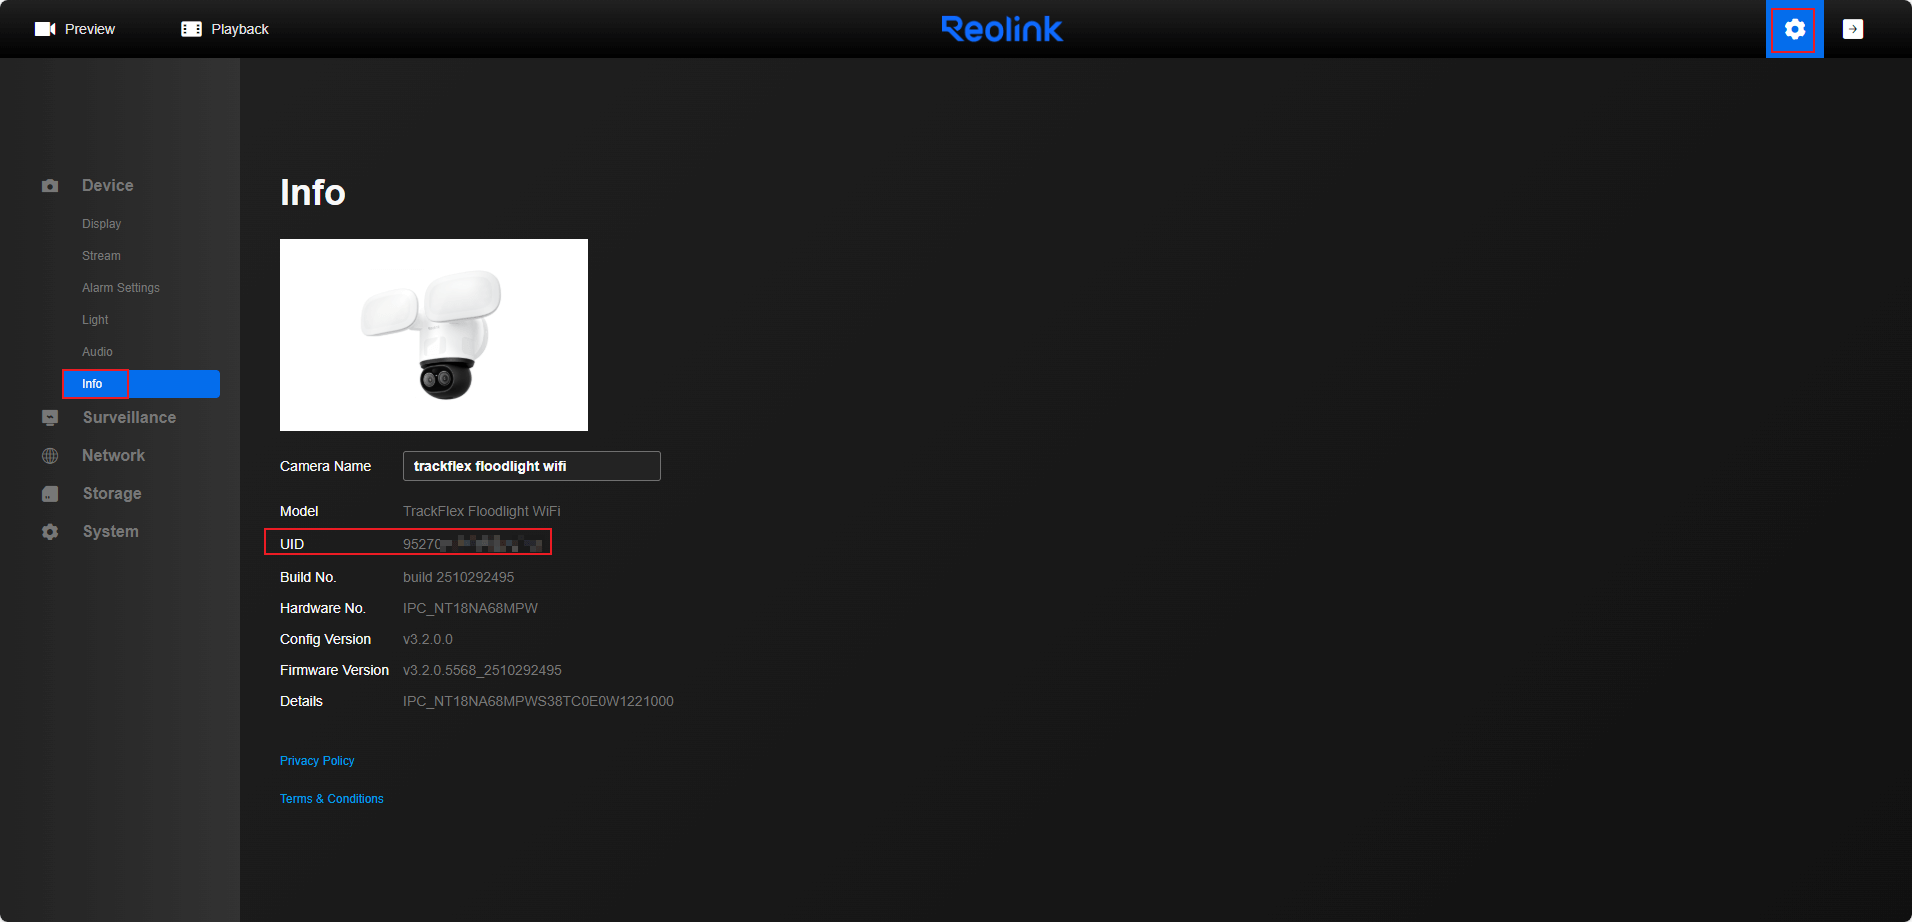The image size is (1912, 922).
Task: Open Terms & Conditions
Action: (331, 798)
